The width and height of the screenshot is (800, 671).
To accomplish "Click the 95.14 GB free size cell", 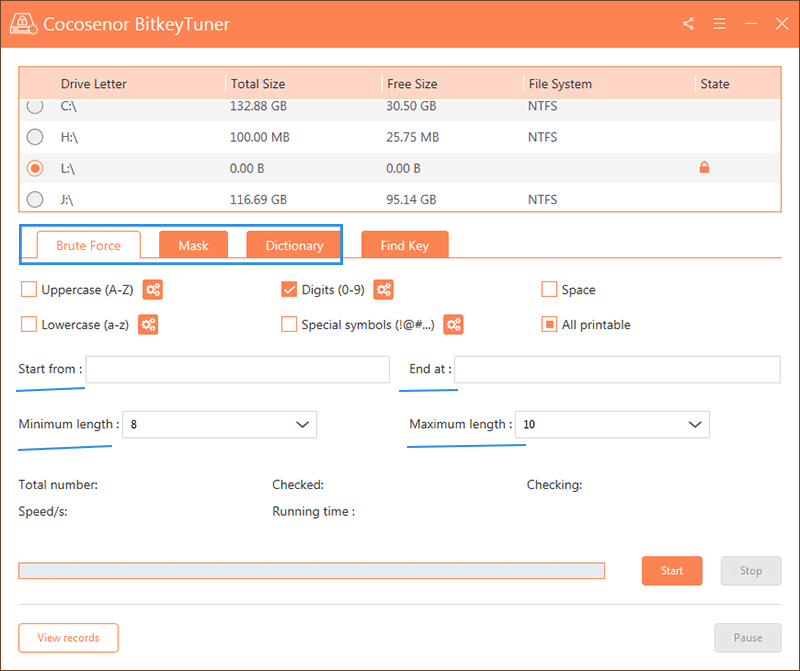I will [411, 199].
